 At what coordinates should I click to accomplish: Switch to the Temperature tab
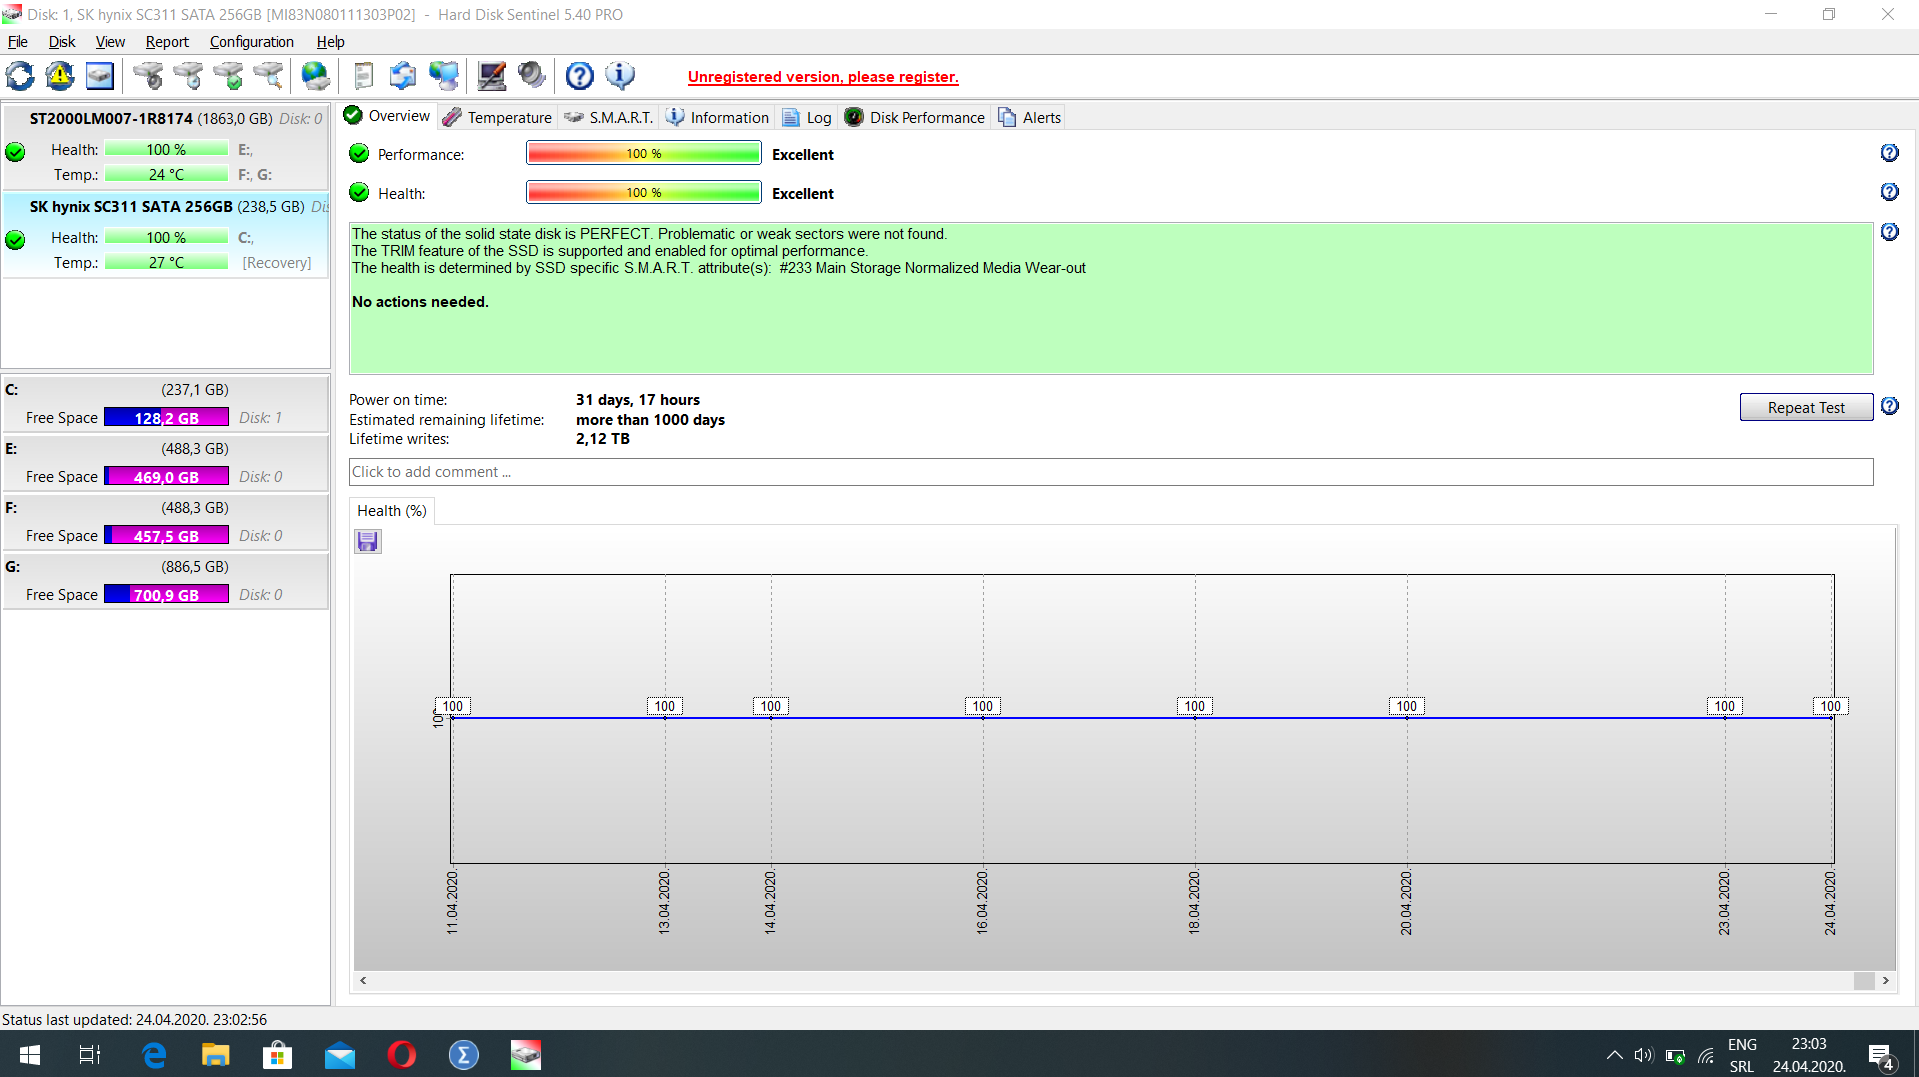pyautogui.click(x=498, y=118)
